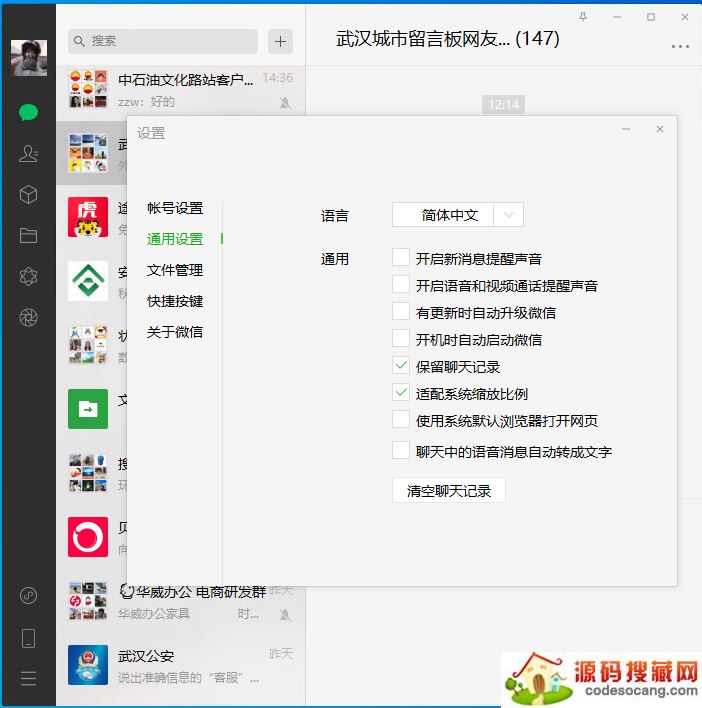This screenshot has width=702, height=708.
Task: Open 关于微信 settings section
Action: (x=175, y=332)
